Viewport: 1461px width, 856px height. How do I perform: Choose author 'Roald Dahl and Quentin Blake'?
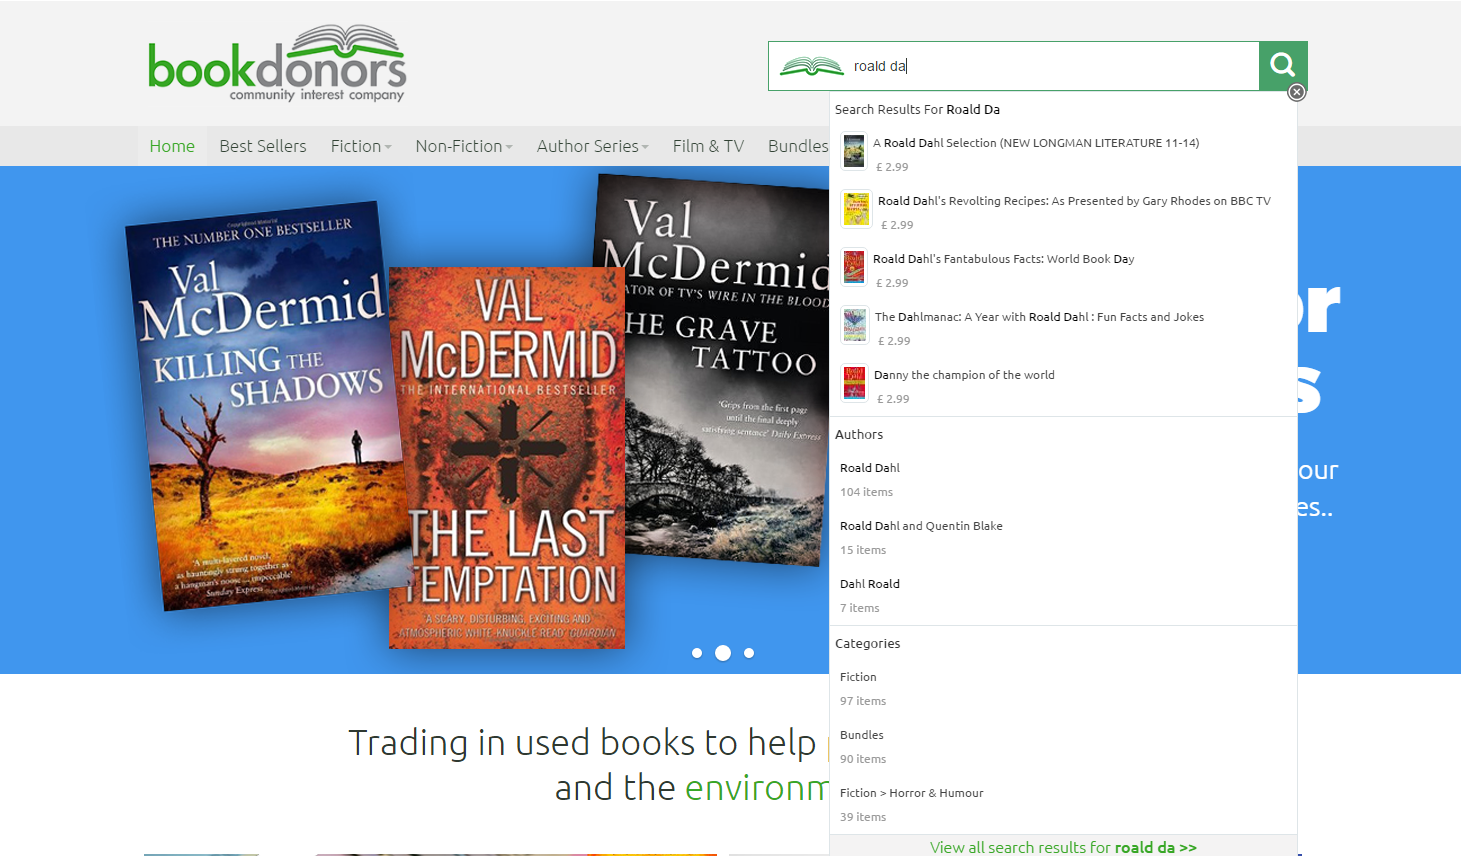[921, 526]
